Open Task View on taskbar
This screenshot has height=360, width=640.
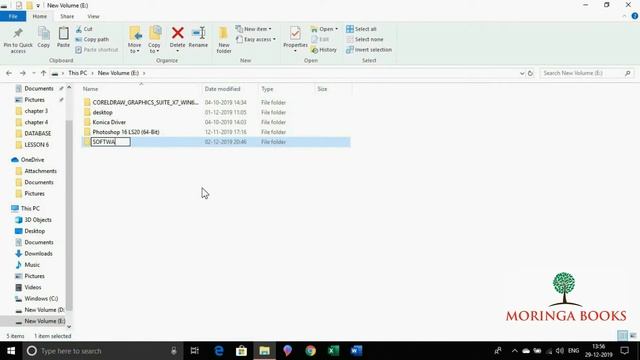coord(195,351)
